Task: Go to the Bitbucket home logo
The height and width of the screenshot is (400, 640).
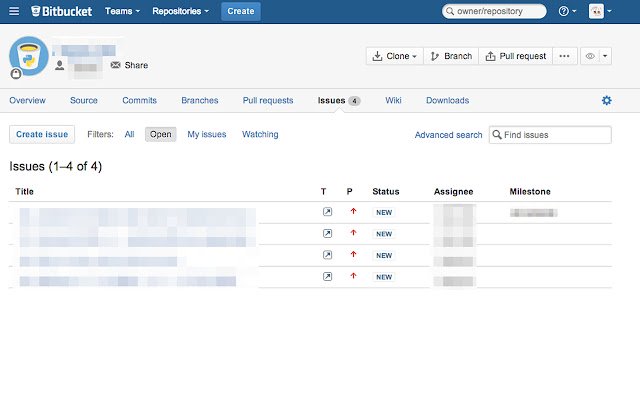Action: (x=62, y=11)
